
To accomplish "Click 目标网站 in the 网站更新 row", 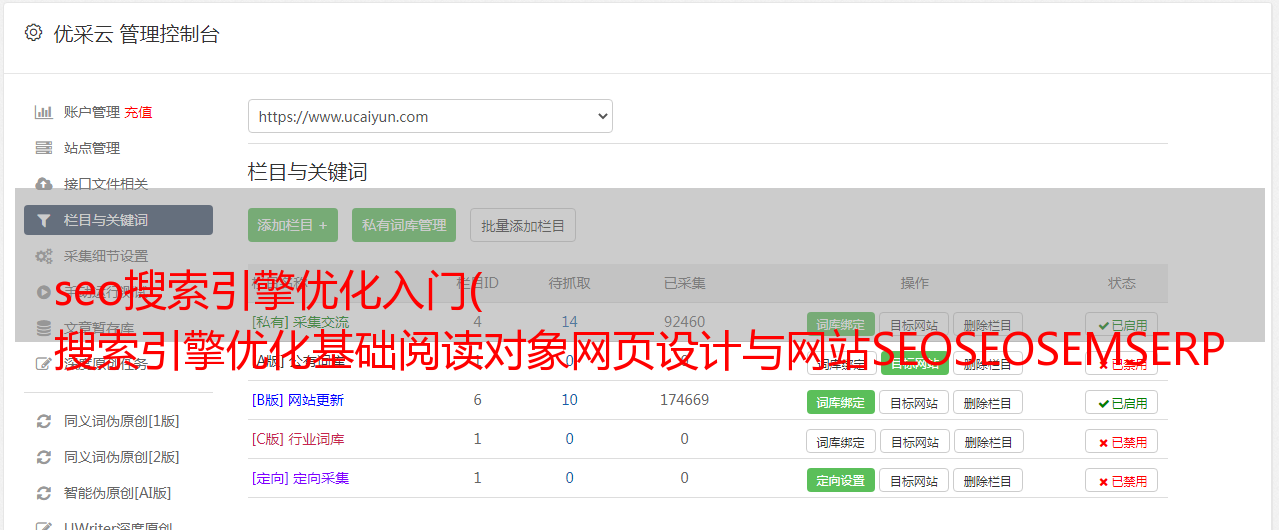I will pyautogui.click(x=914, y=402).
